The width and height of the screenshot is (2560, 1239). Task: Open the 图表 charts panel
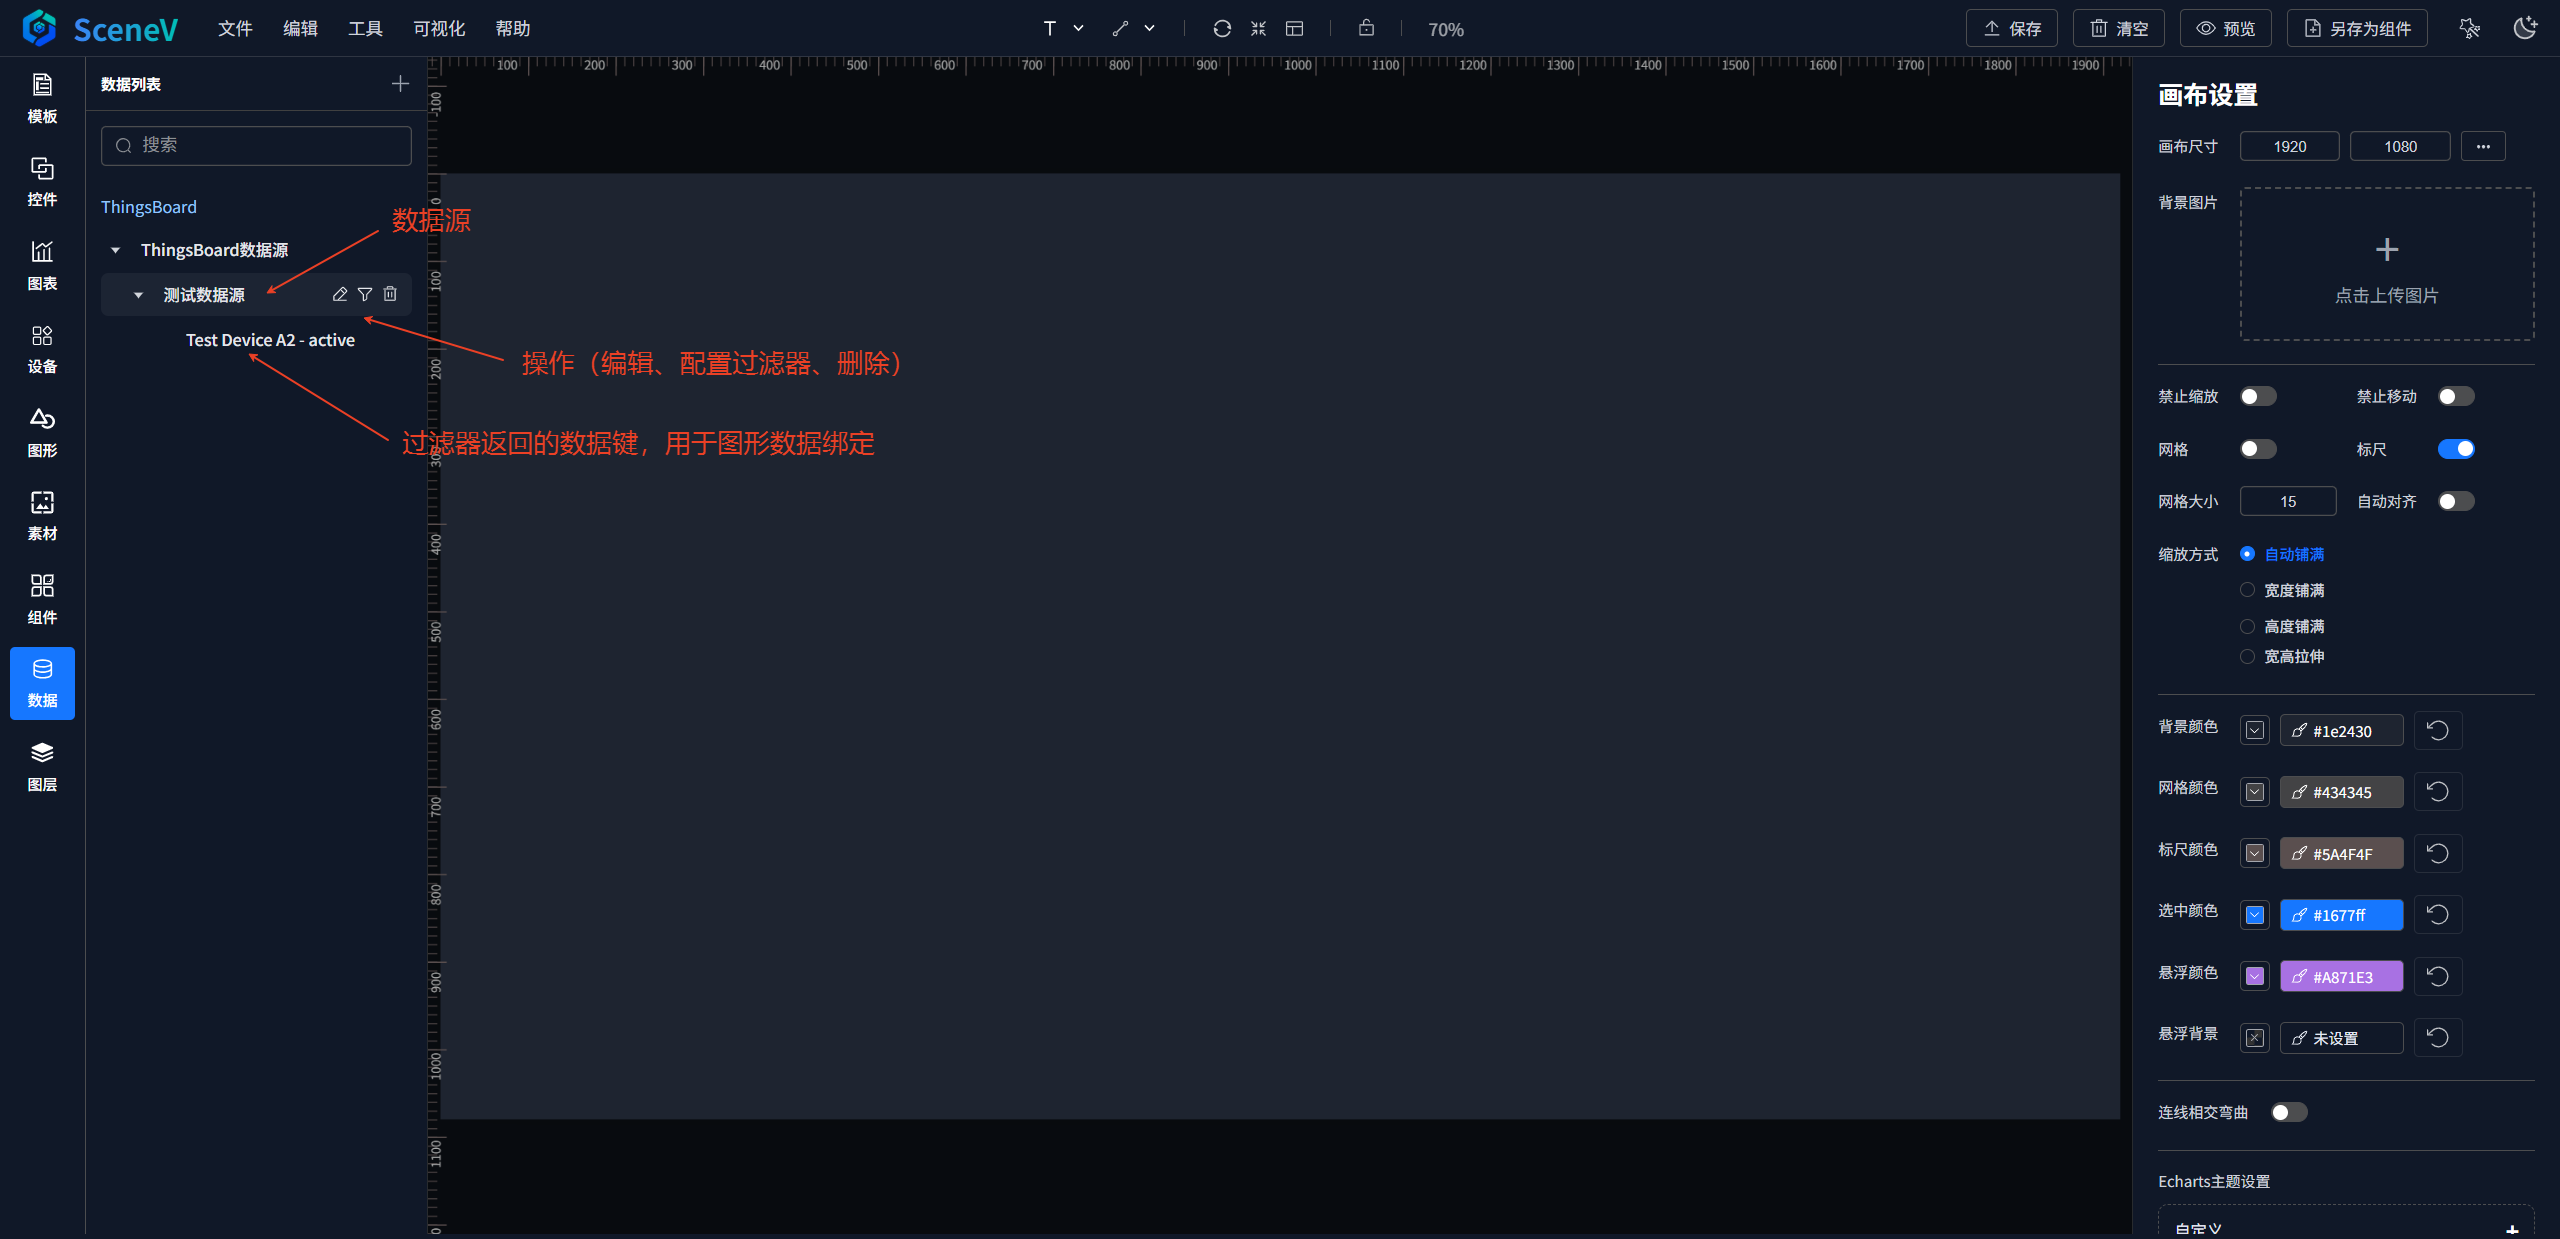click(x=42, y=266)
